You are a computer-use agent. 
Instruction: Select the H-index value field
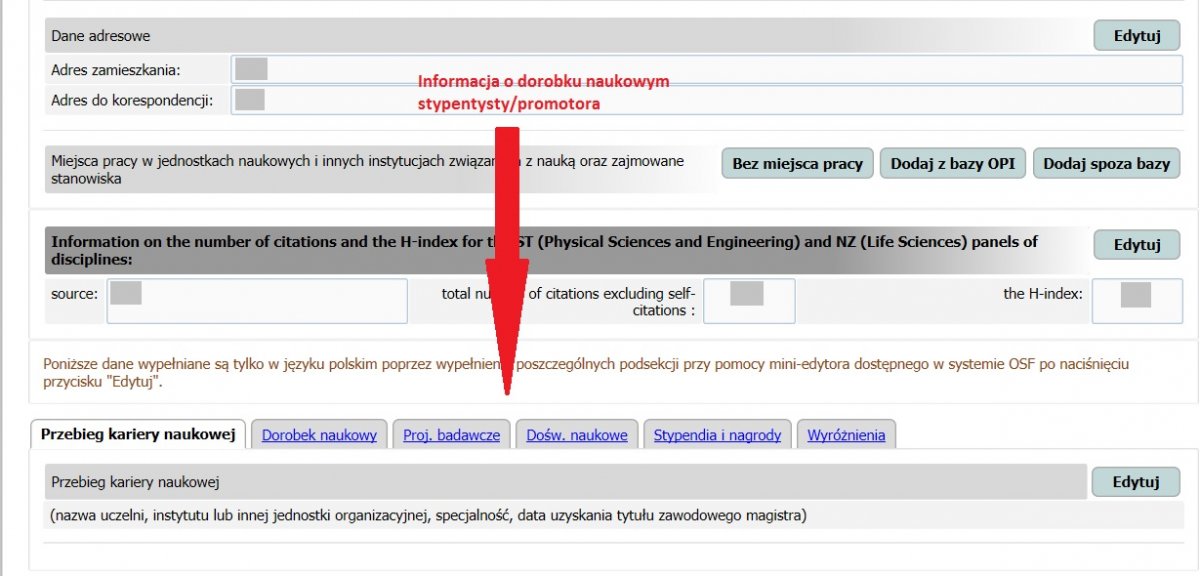tap(1136, 300)
